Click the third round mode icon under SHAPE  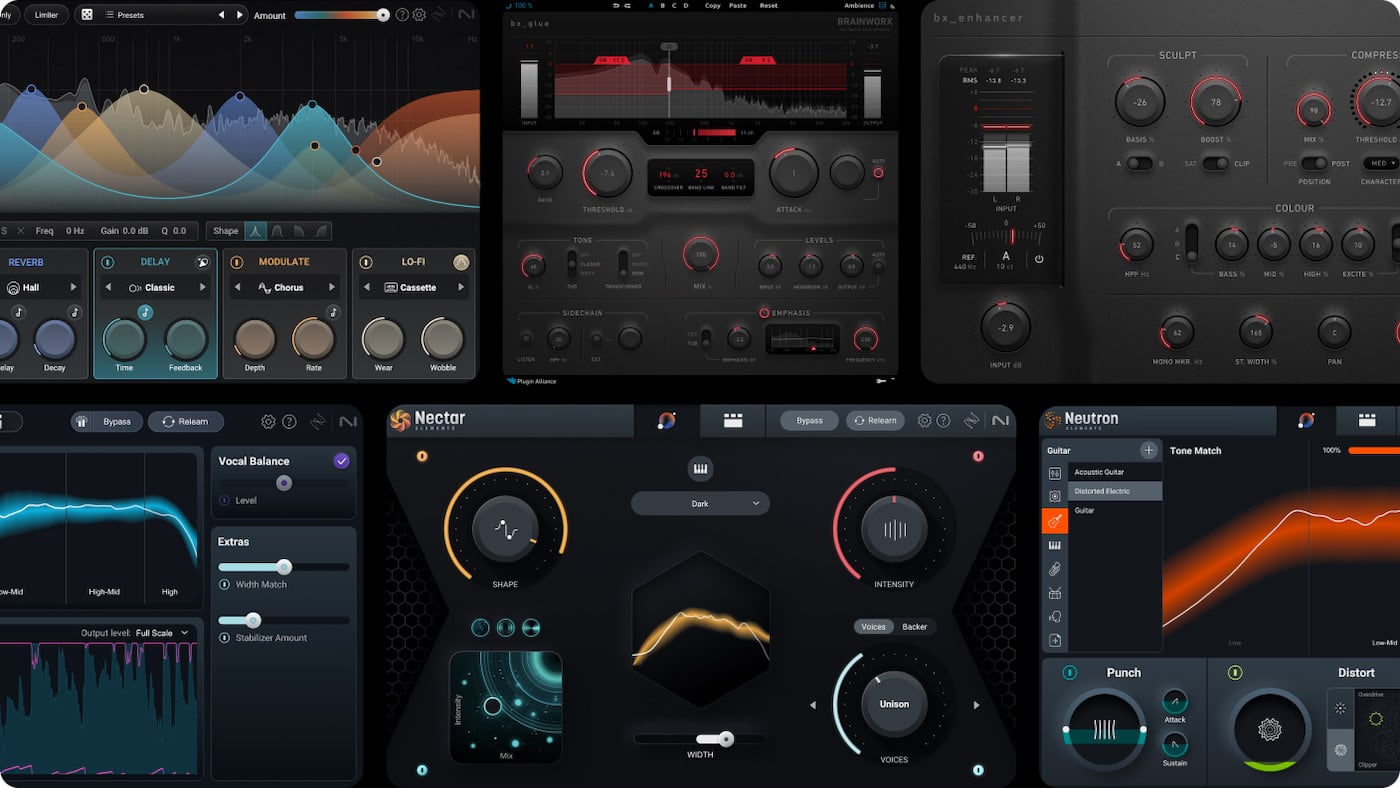[x=531, y=628]
